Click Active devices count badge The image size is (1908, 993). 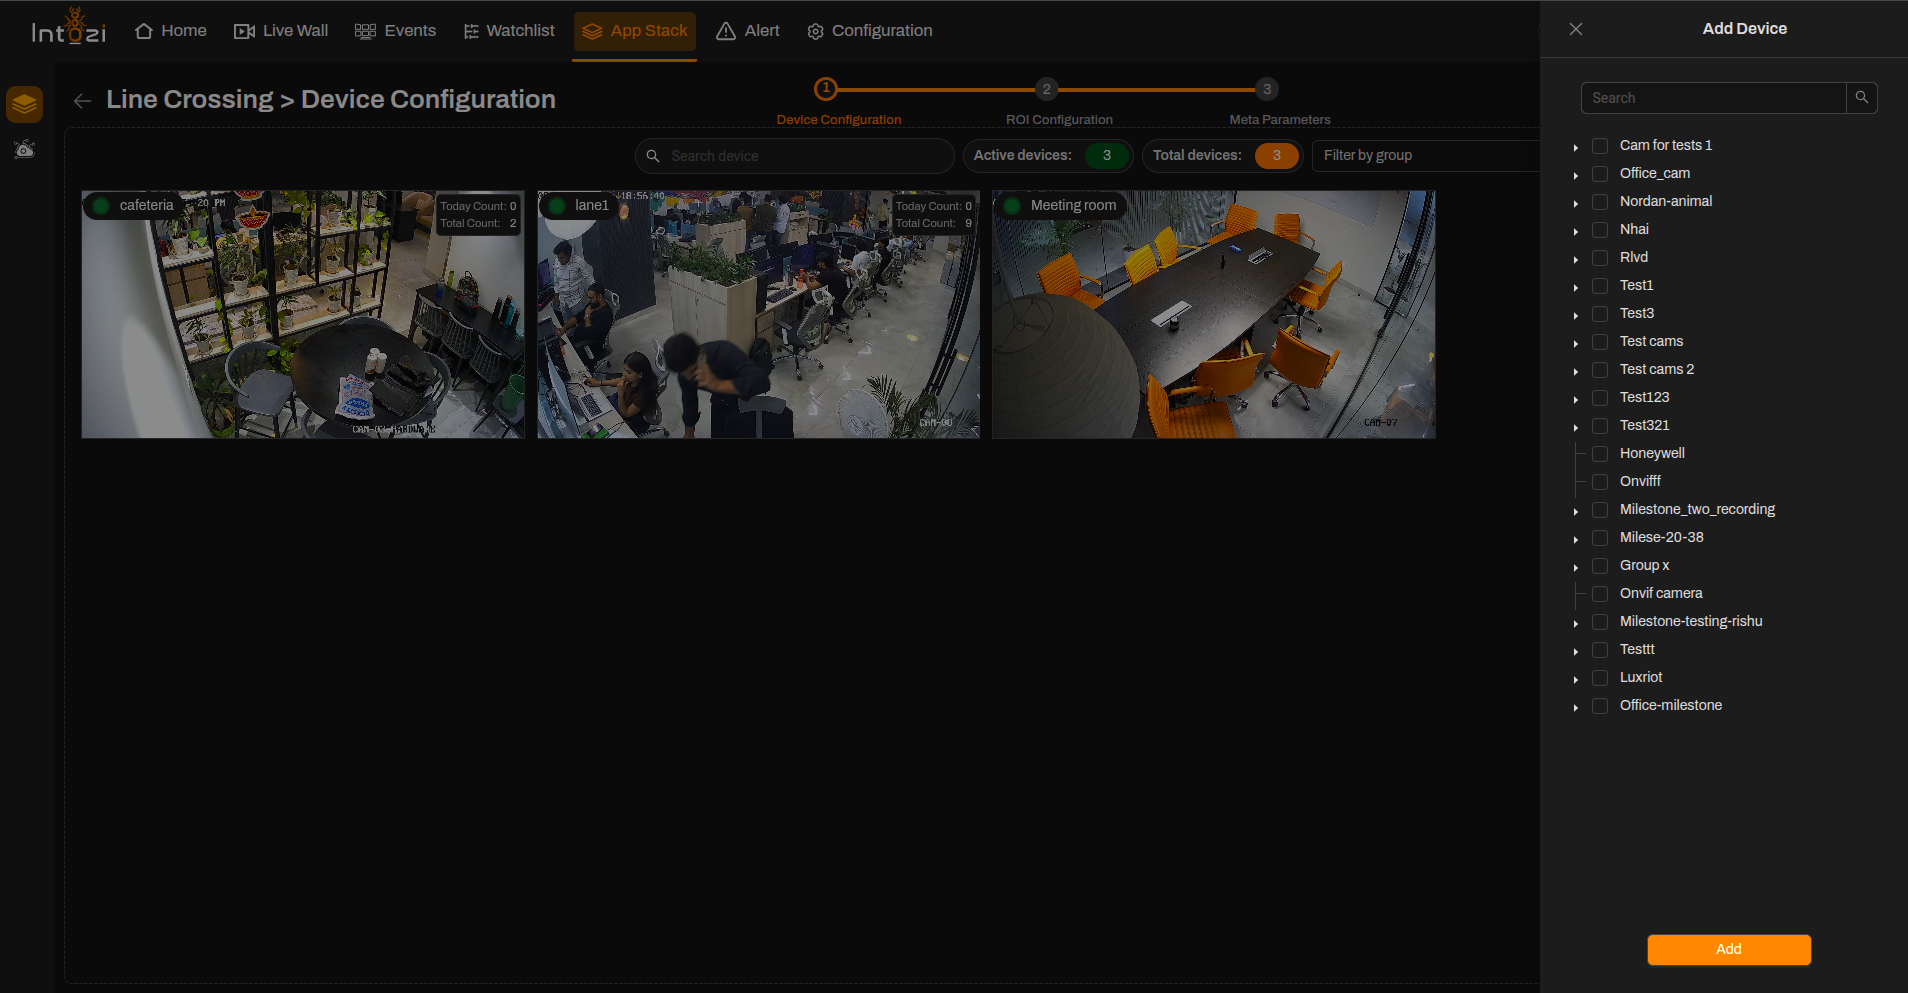pyautogui.click(x=1107, y=155)
